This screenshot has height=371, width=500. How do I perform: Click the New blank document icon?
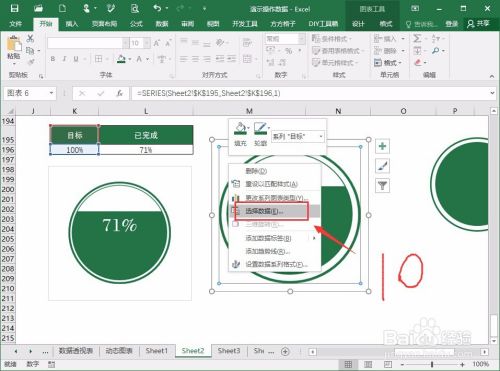[x=62, y=8]
